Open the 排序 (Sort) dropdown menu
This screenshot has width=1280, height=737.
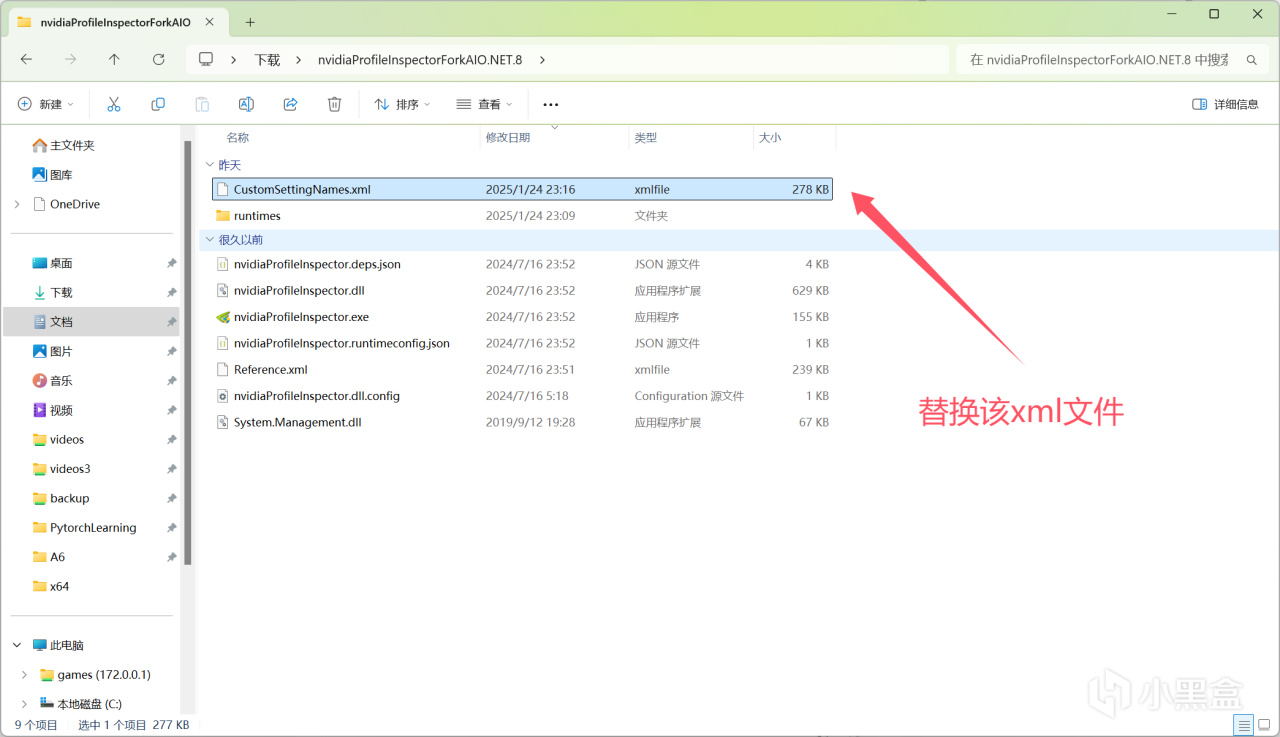402,104
